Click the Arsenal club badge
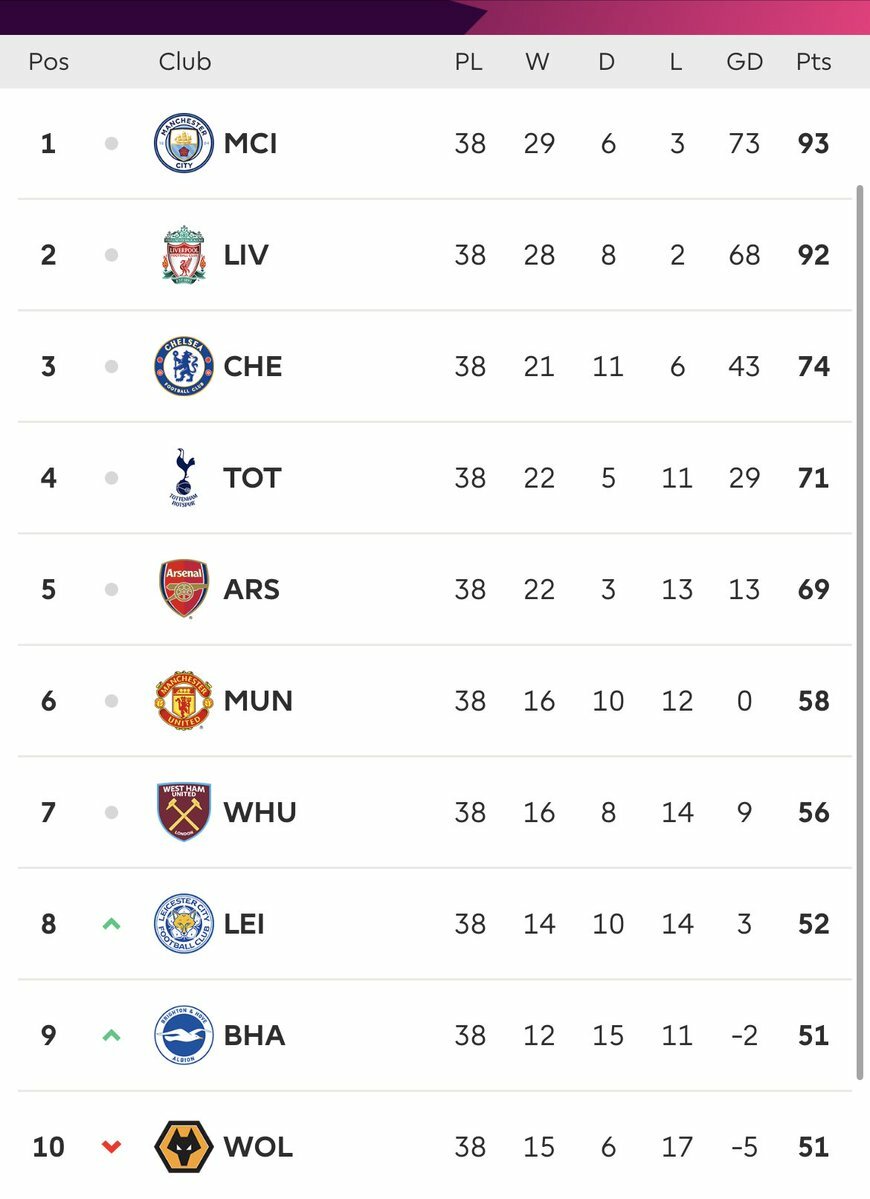 [x=183, y=589]
